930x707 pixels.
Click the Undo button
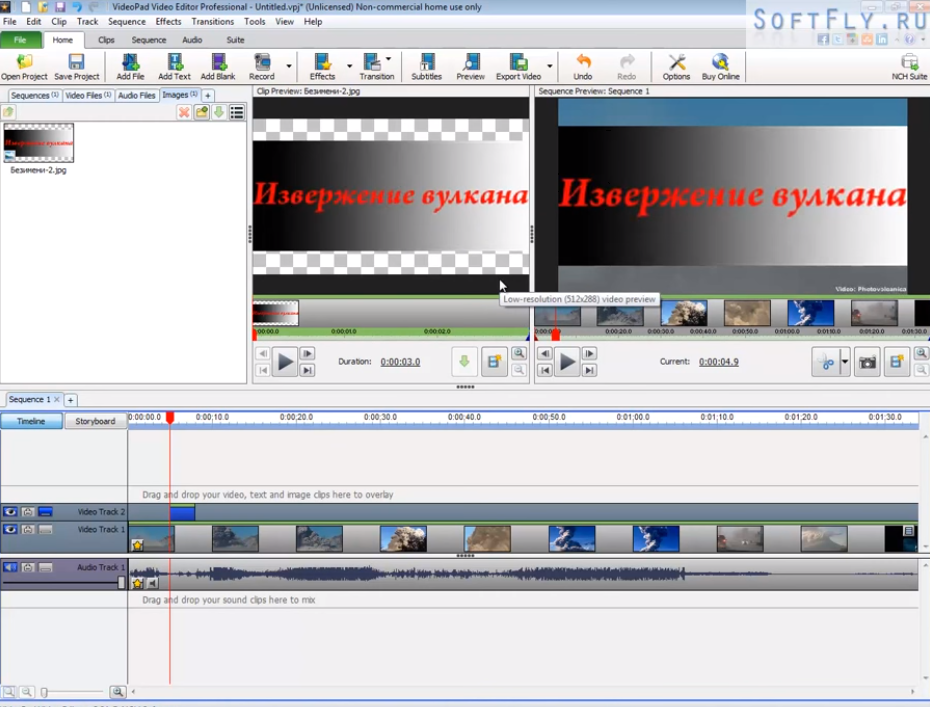click(x=583, y=66)
